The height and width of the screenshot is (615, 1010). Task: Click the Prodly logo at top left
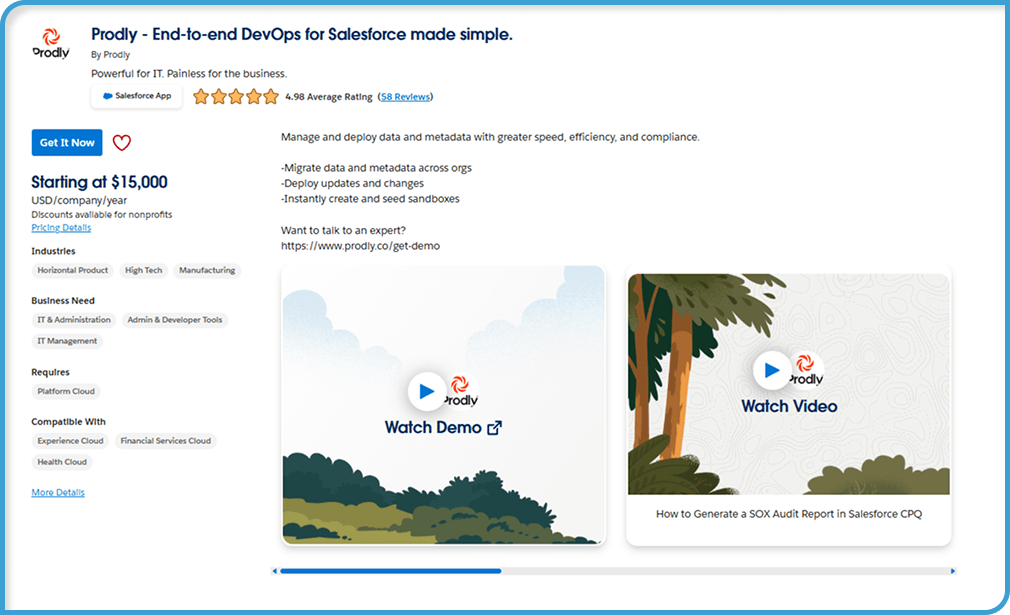[x=51, y=44]
